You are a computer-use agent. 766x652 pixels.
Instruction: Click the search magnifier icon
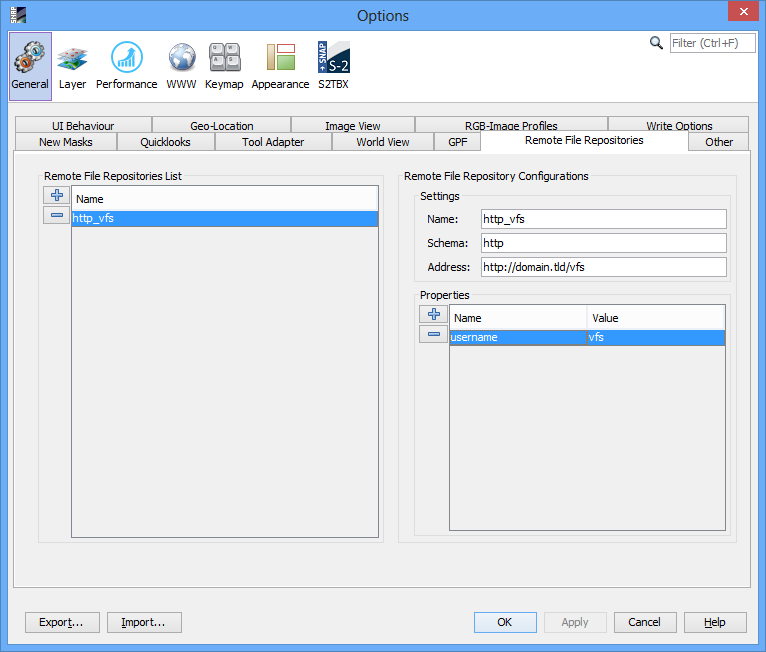tap(656, 43)
